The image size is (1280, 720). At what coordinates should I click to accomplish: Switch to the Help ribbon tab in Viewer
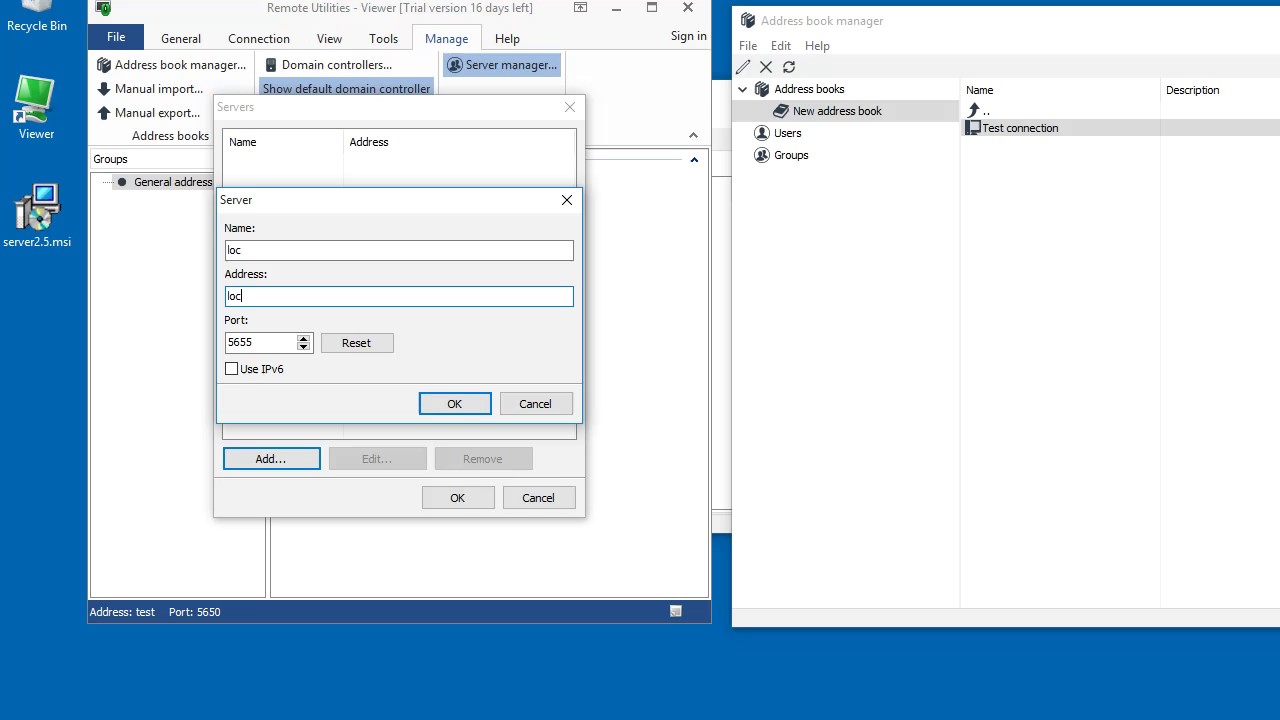(507, 38)
